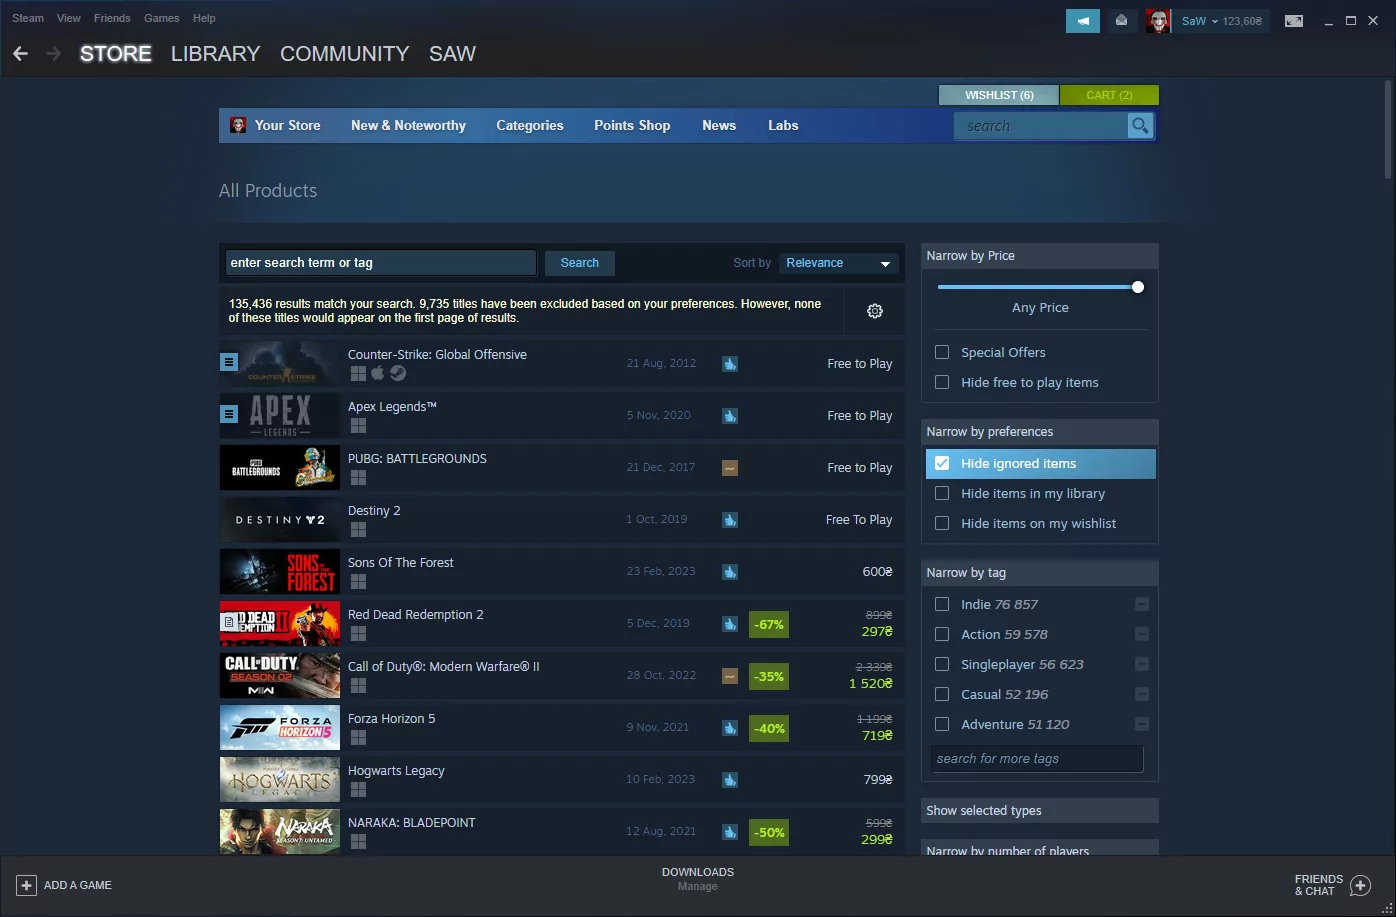The image size is (1396, 917).
Task: Open the New & Noteworthy store menu
Action: point(408,125)
